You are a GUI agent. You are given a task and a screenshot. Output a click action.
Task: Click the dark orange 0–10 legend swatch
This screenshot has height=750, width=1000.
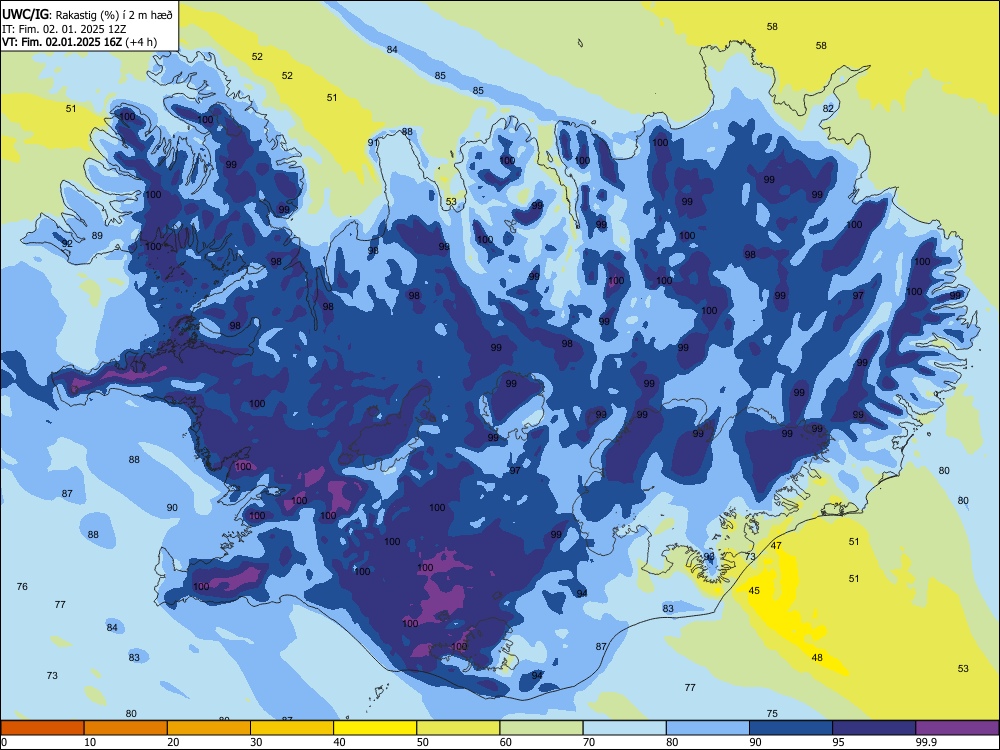pyautogui.click(x=42, y=728)
